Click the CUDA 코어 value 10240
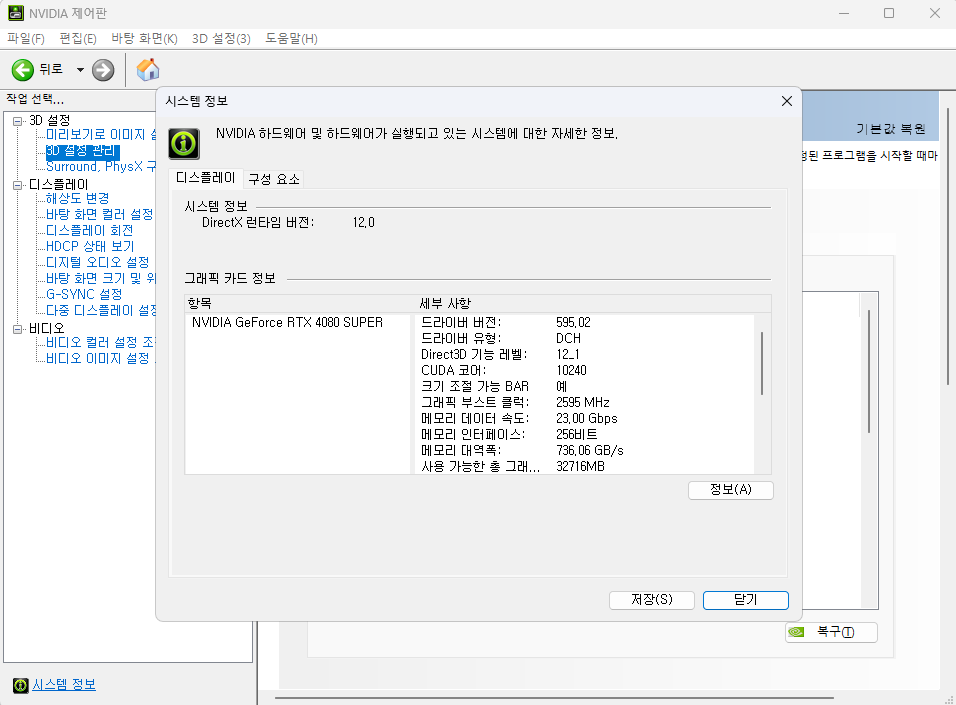The width and height of the screenshot is (956, 705). pos(571,370)
